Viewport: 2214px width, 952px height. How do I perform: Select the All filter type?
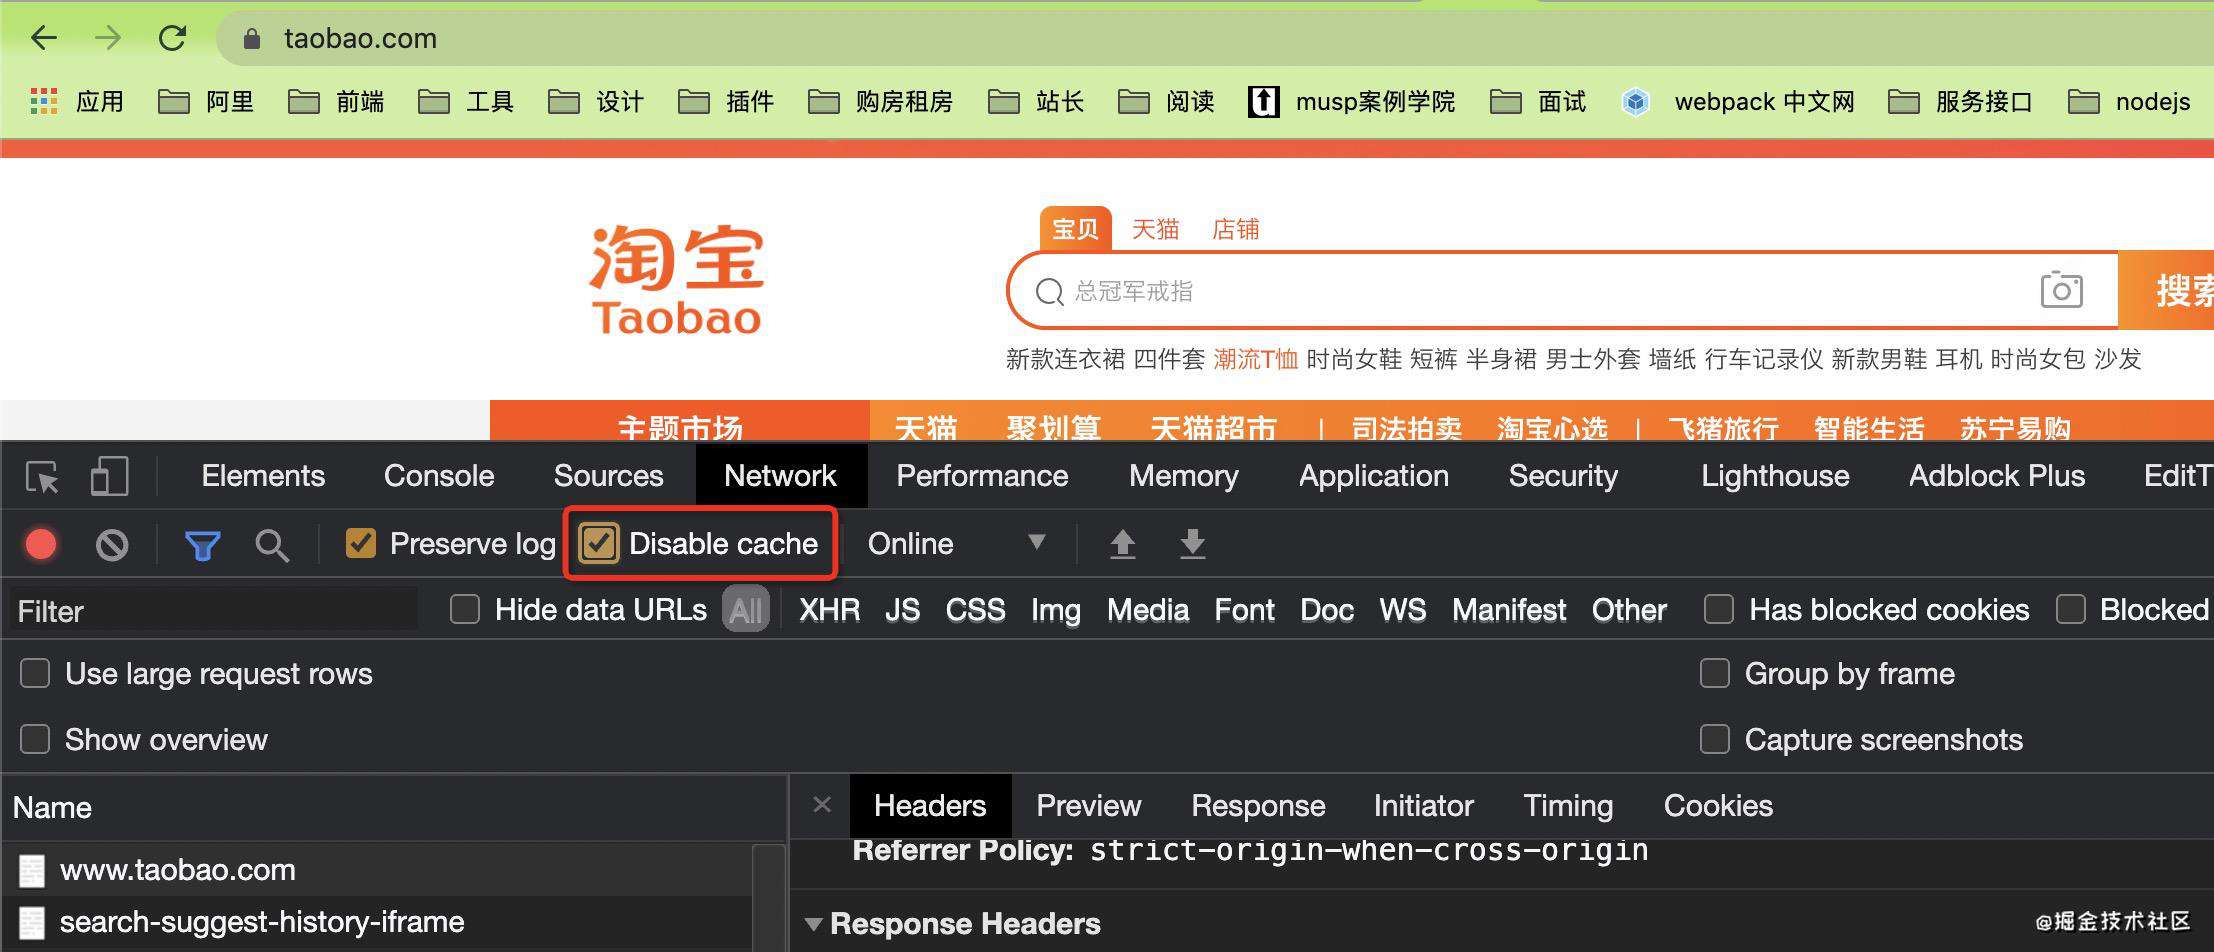(x=745, y=610)
